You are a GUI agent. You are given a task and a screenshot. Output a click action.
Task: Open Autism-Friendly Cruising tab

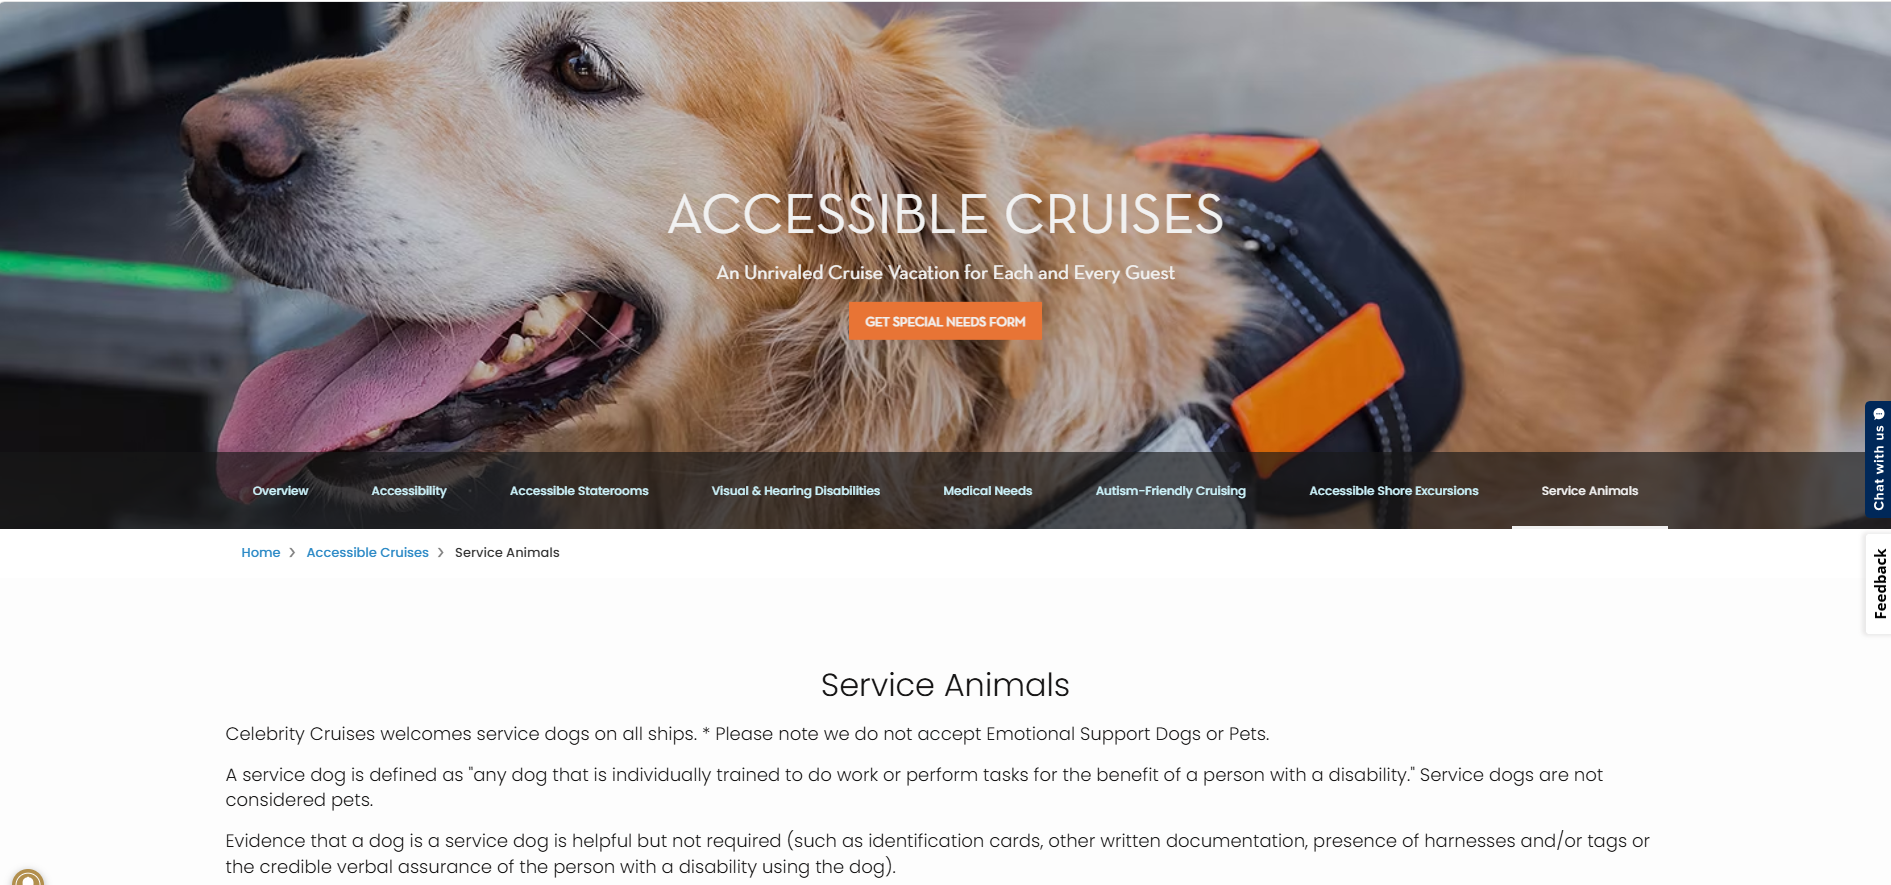(x=1171, y=491)
